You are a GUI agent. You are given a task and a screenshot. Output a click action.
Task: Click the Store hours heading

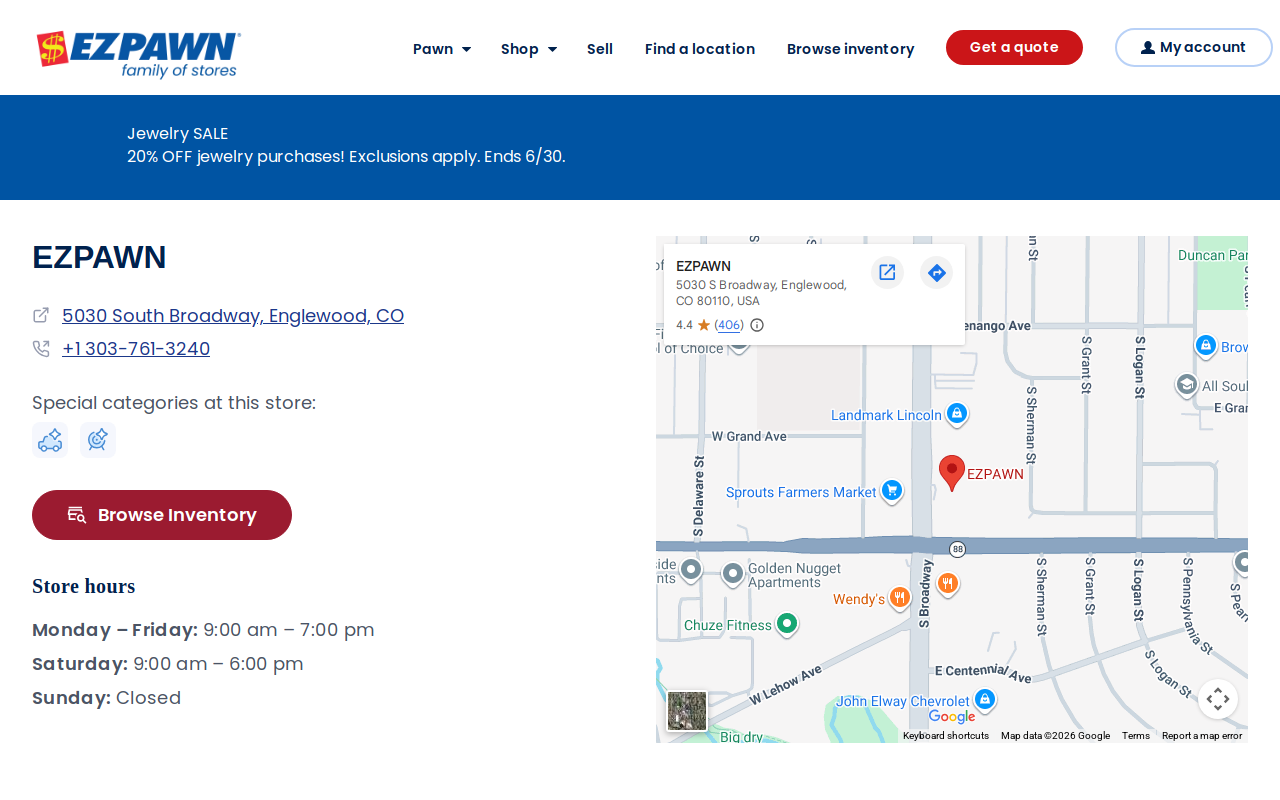point(84,586)
